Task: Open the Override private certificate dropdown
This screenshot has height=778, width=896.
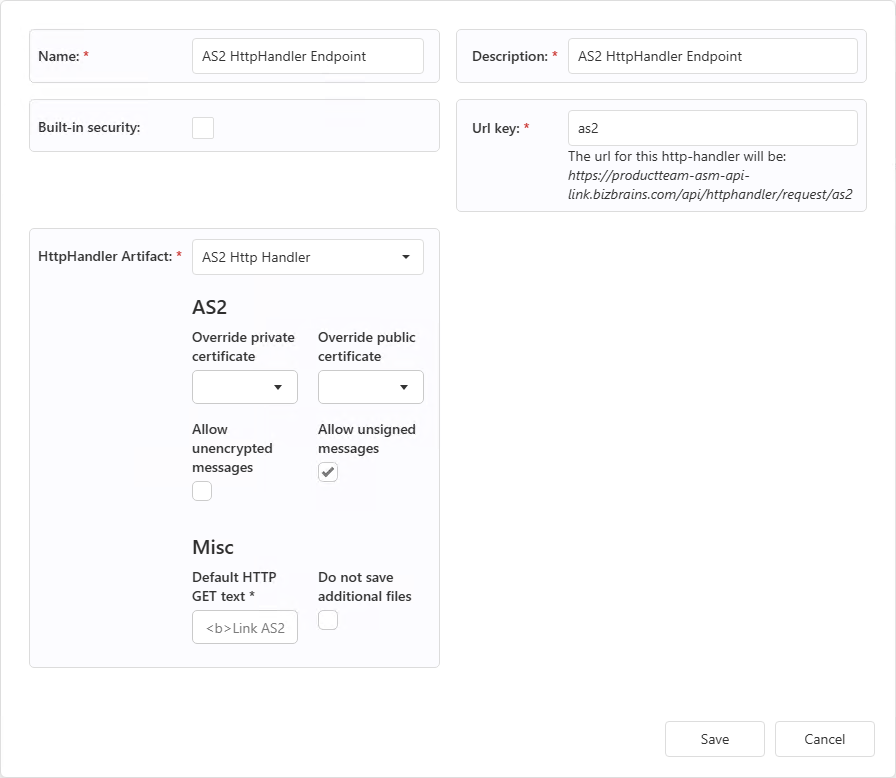Action: [244, 387]
